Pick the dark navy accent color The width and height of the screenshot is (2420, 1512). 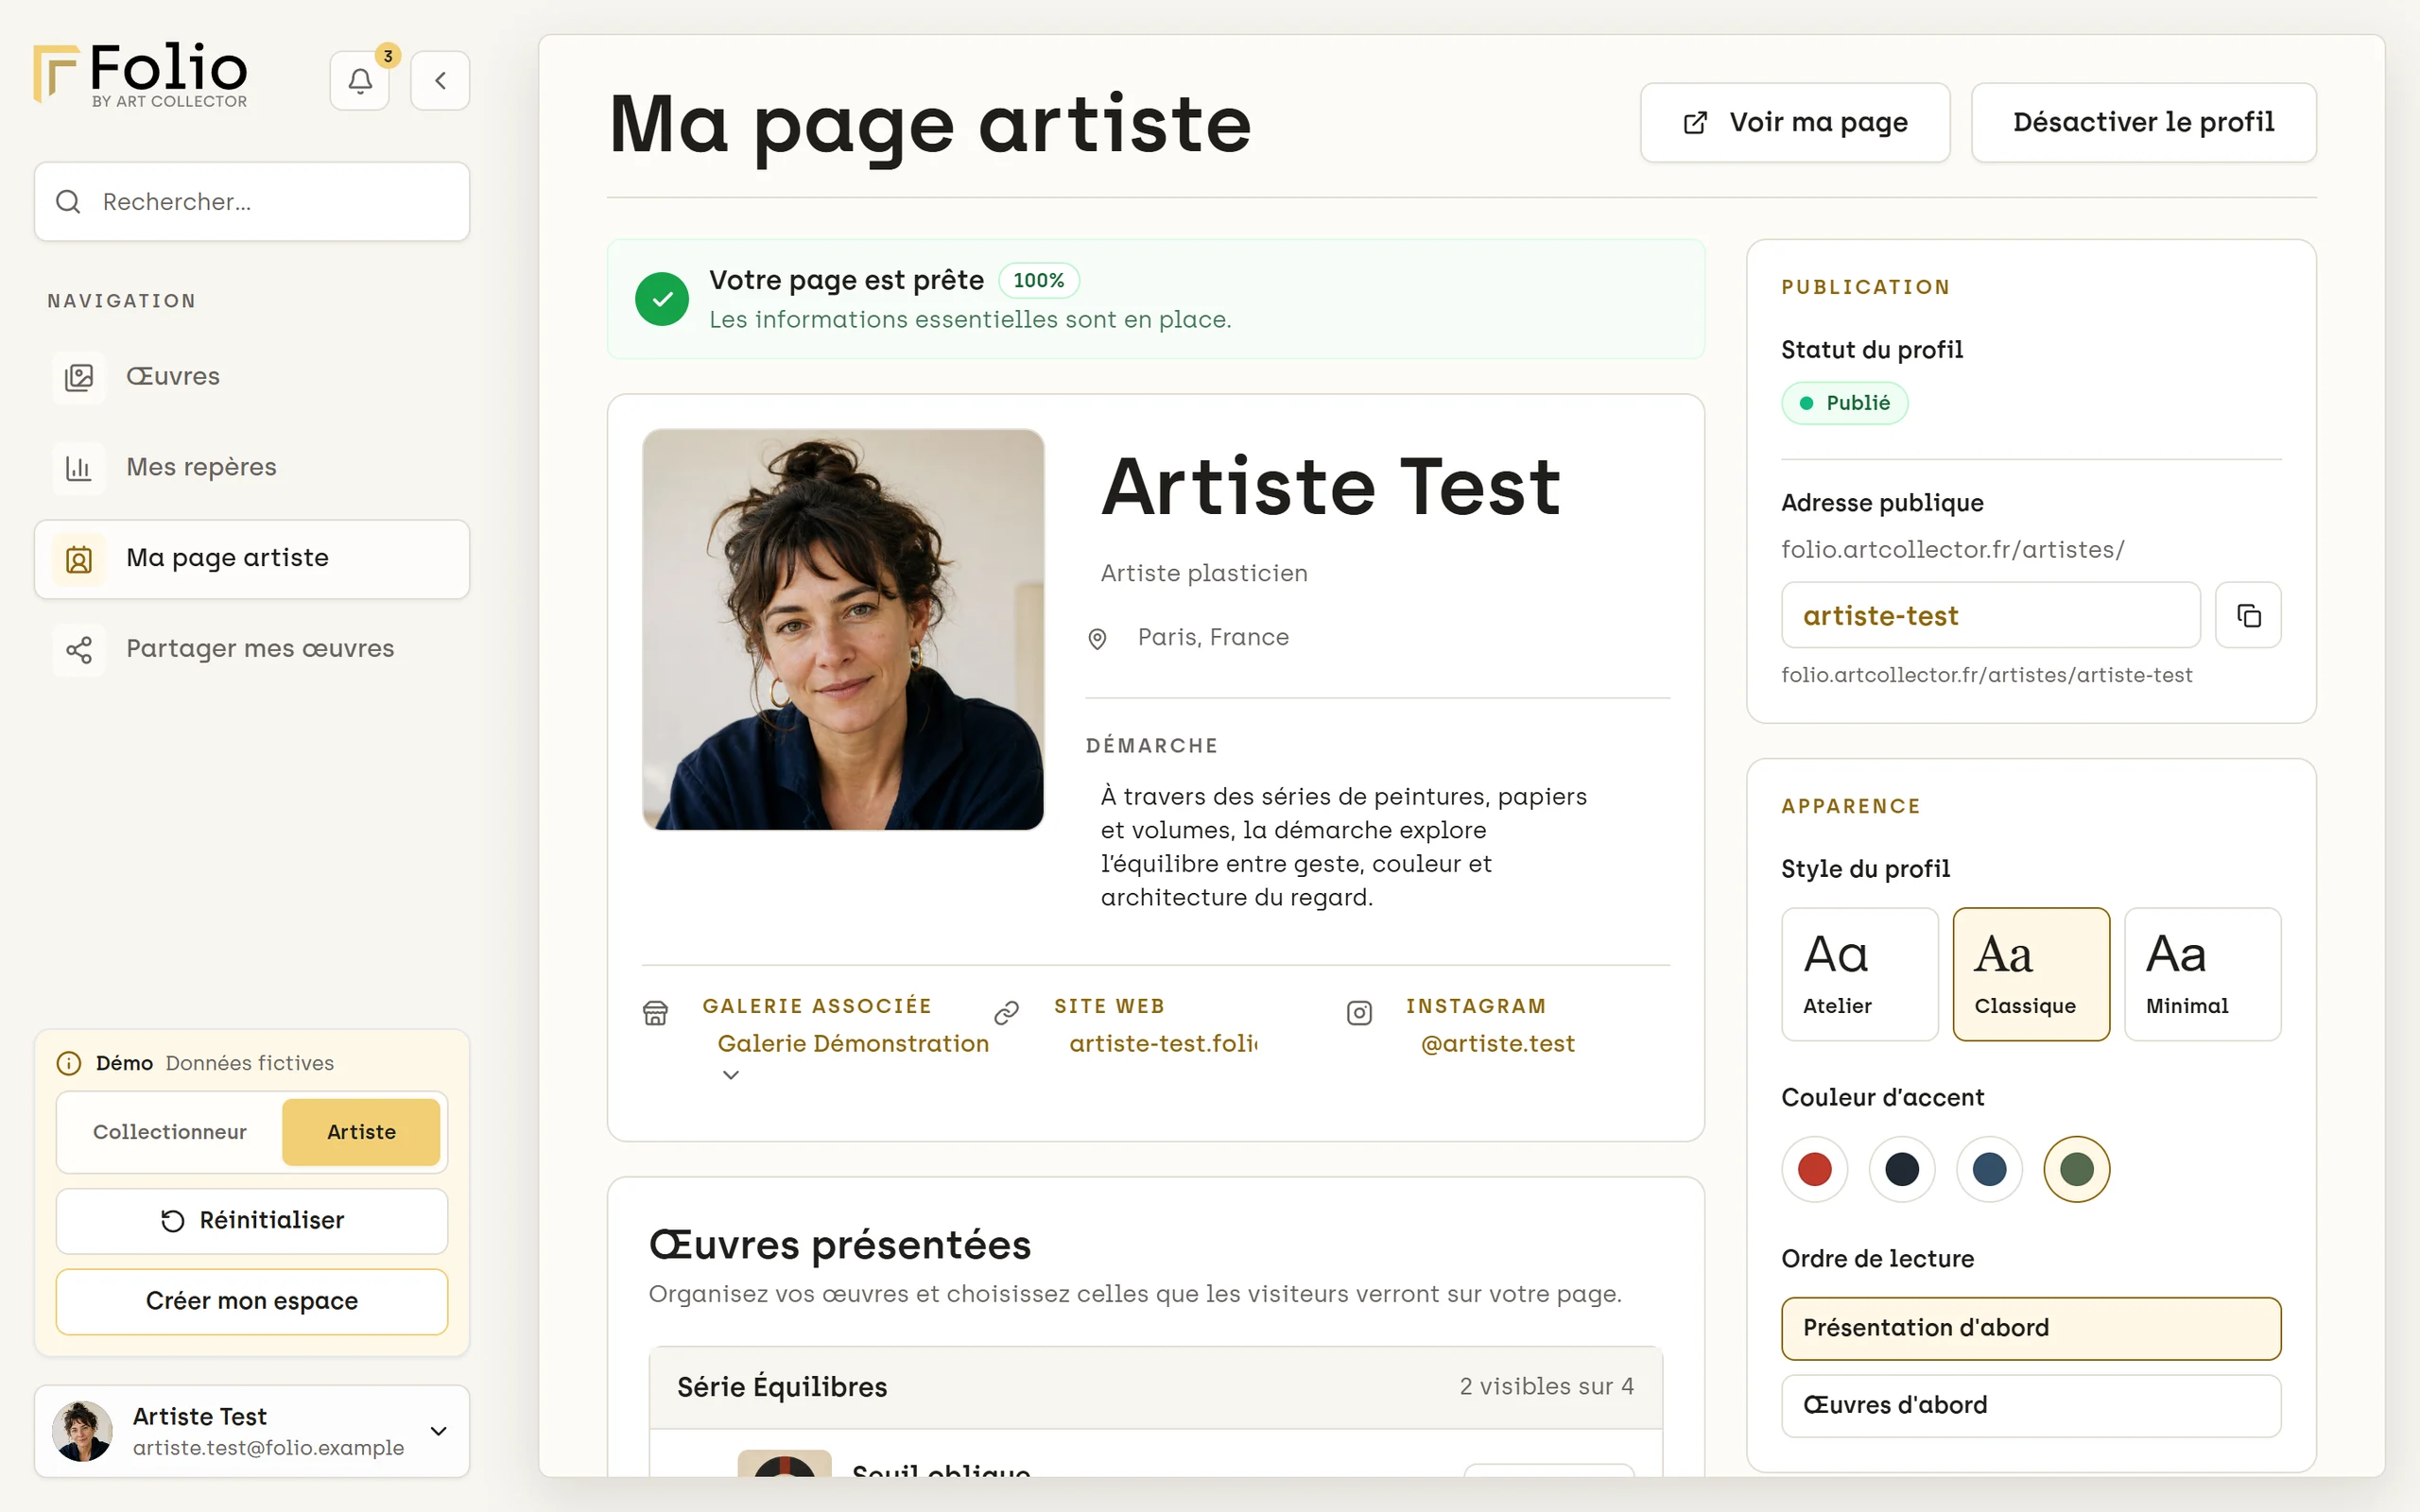(x=1902, y=1169)
